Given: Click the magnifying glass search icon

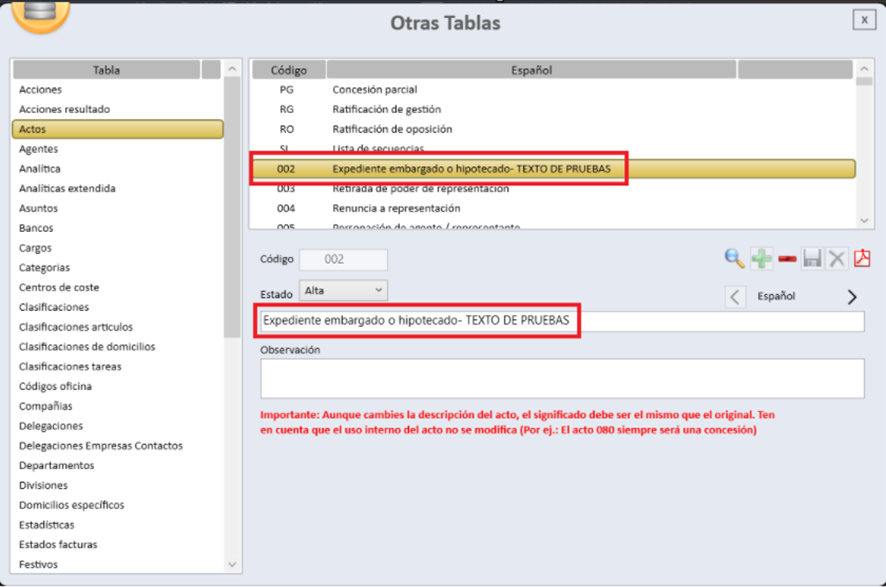Looking at the screenshot, I should pos(735,259).
